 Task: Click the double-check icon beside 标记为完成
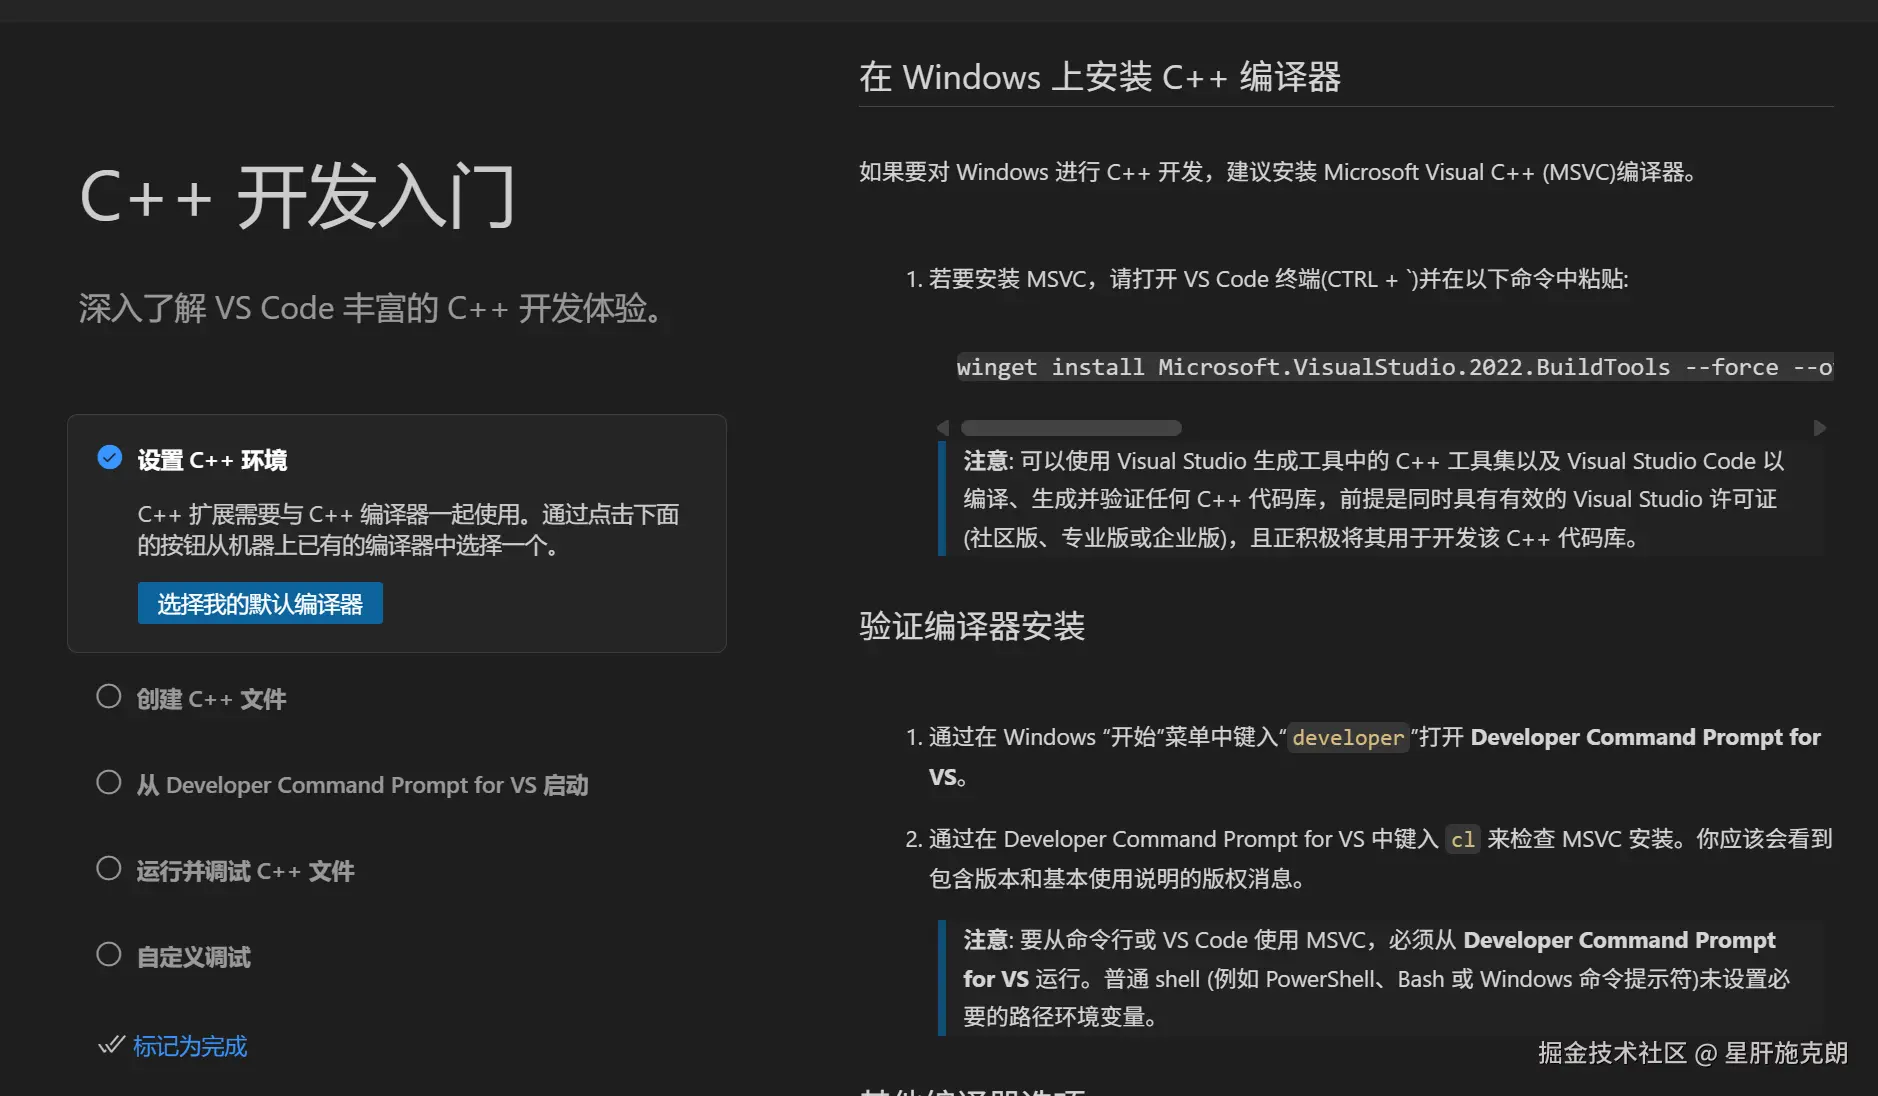tap(111, 1046)
